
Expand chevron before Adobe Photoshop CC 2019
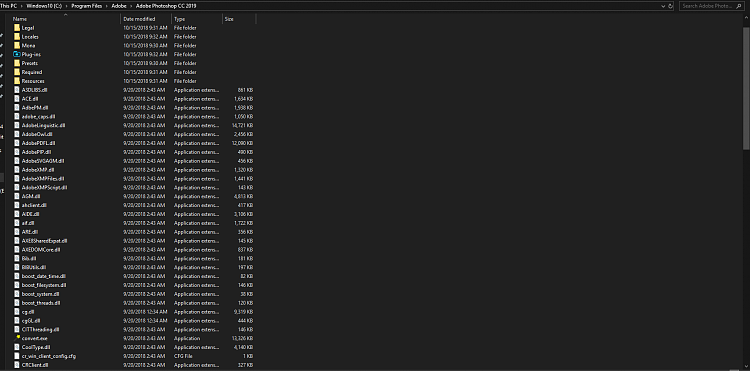tap(132, 6)
